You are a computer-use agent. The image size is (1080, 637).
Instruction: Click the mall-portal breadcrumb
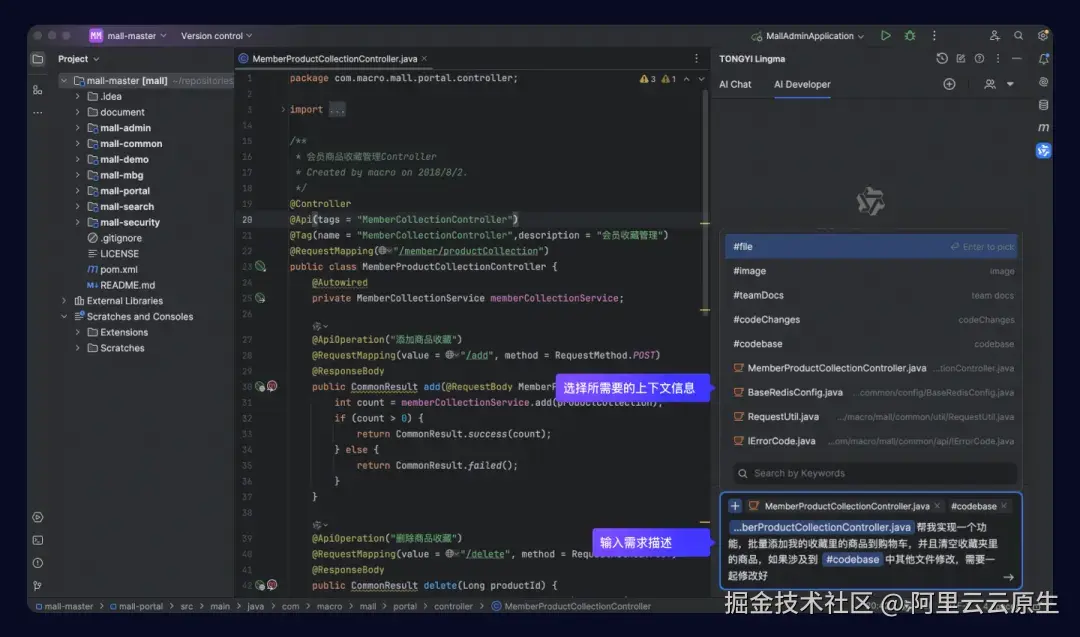[141, 607]
